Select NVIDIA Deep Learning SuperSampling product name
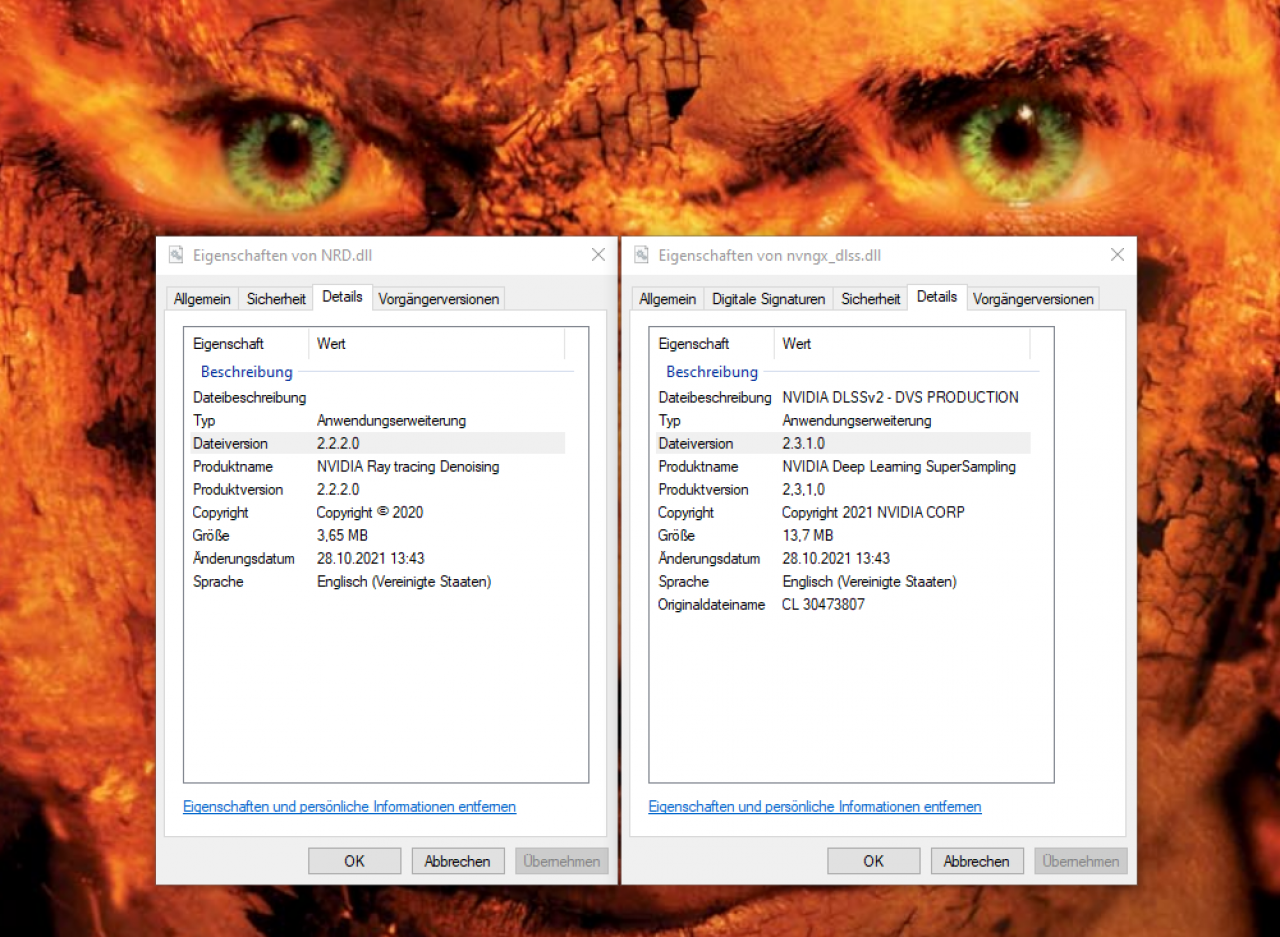This screenshot has width=1280, height=937. [x=899, y=467]
